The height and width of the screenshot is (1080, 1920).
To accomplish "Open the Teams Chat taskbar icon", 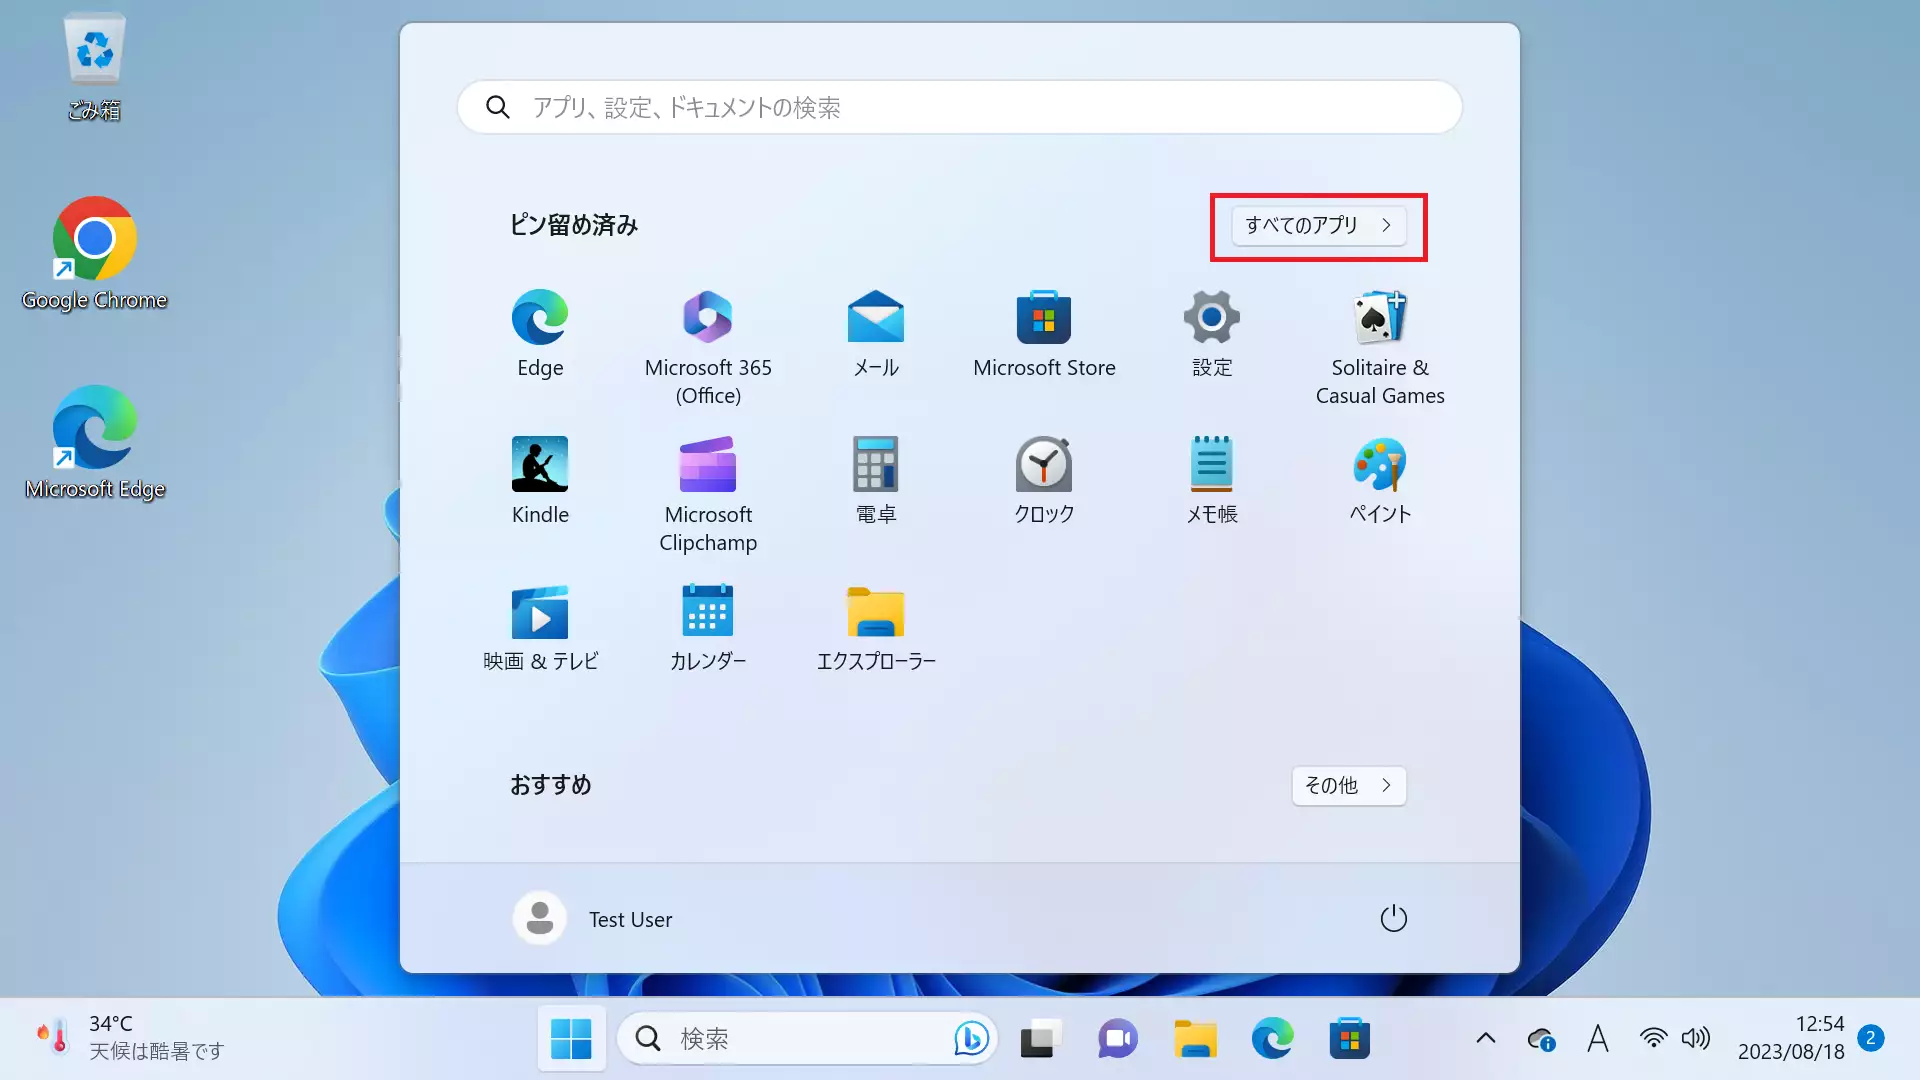I will tap(1117, 1039).
